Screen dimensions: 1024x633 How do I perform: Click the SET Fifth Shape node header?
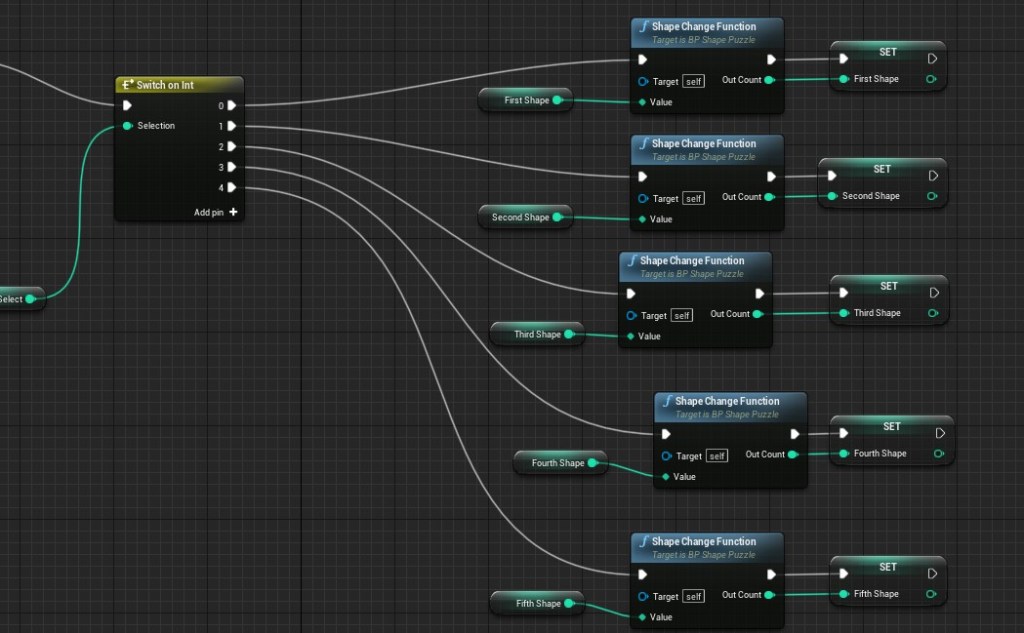click(888, 567)
